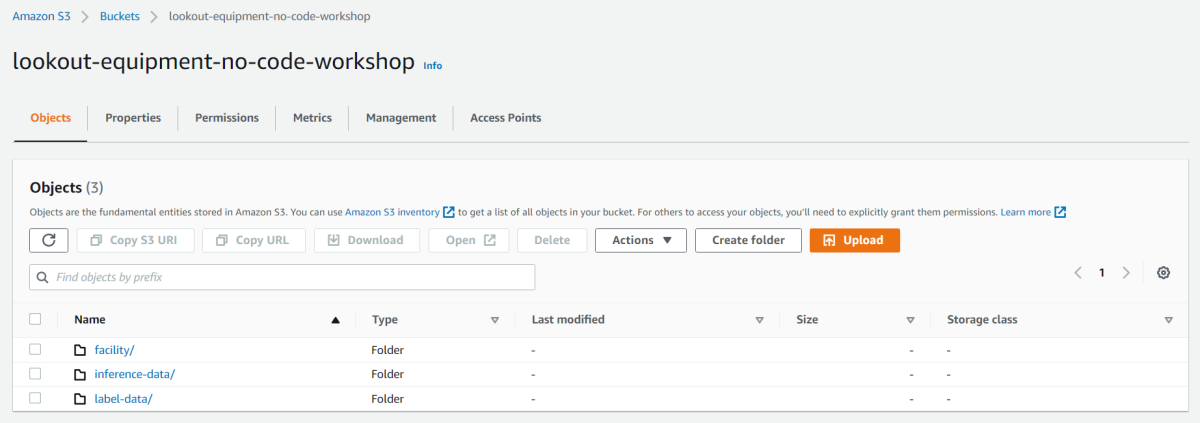
Task: Click the Copy URL button
Action: click(x=254, y=240)
